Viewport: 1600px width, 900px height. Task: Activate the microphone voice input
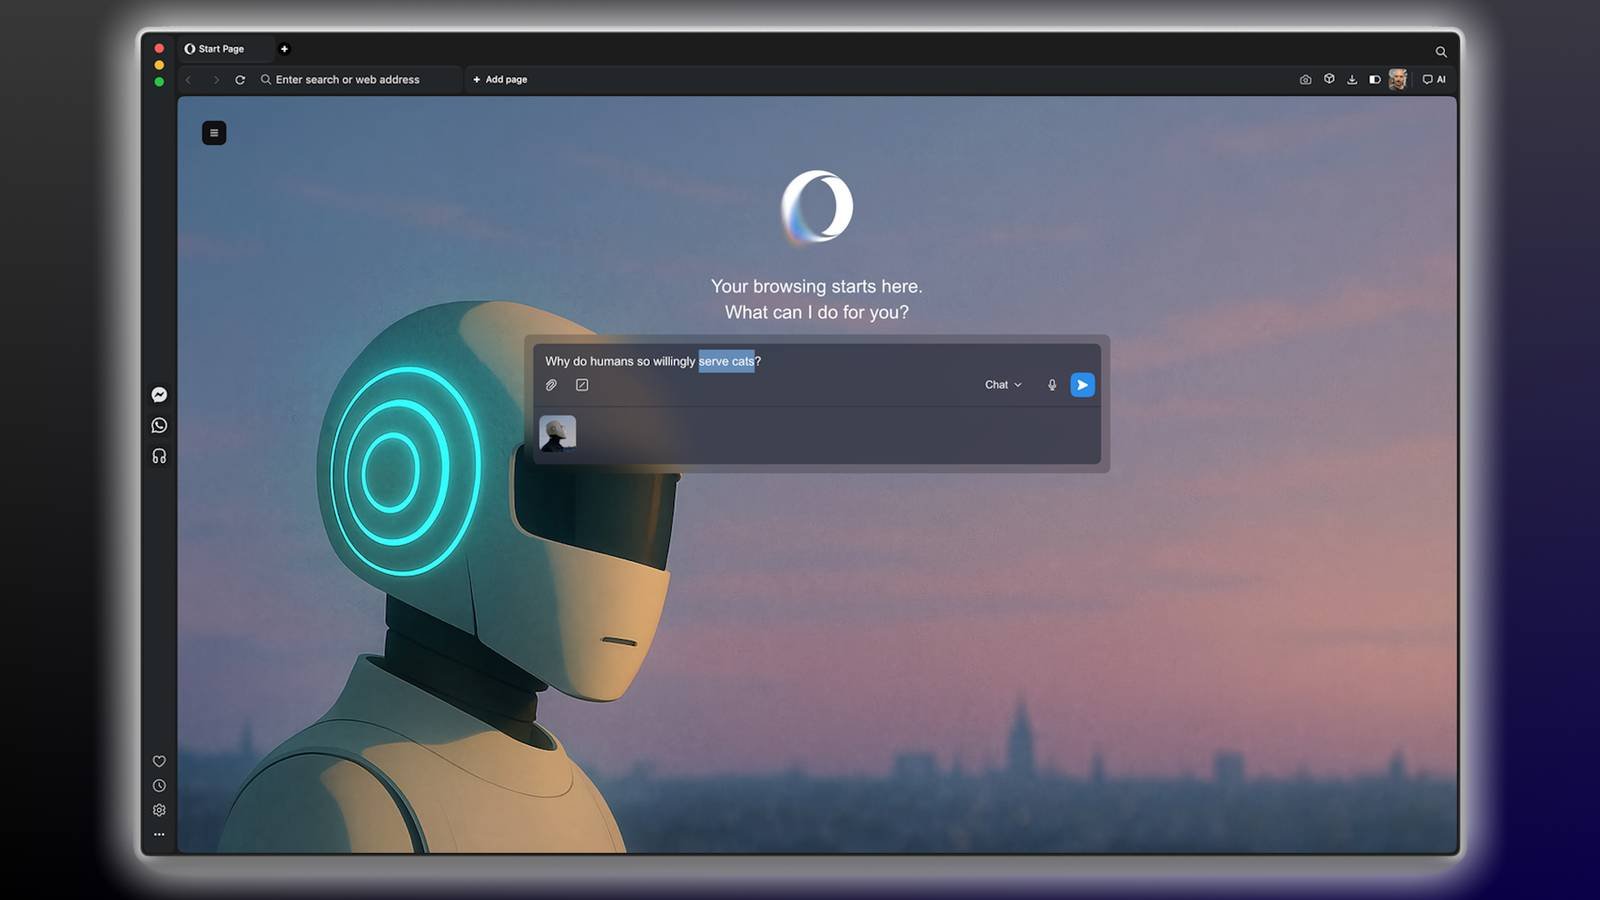(1052, 385)
